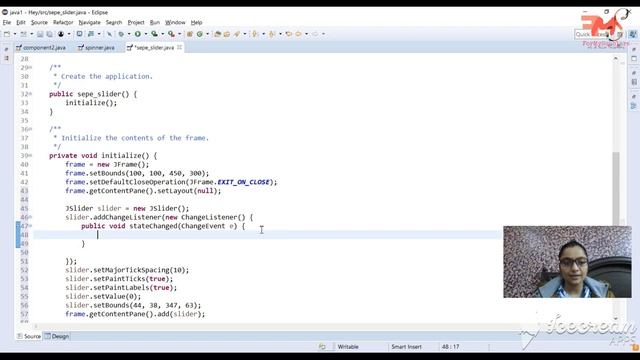This screenshot has height=360, width=640.
Task: Open the Run button dropdown arrow
Action: 145,34
